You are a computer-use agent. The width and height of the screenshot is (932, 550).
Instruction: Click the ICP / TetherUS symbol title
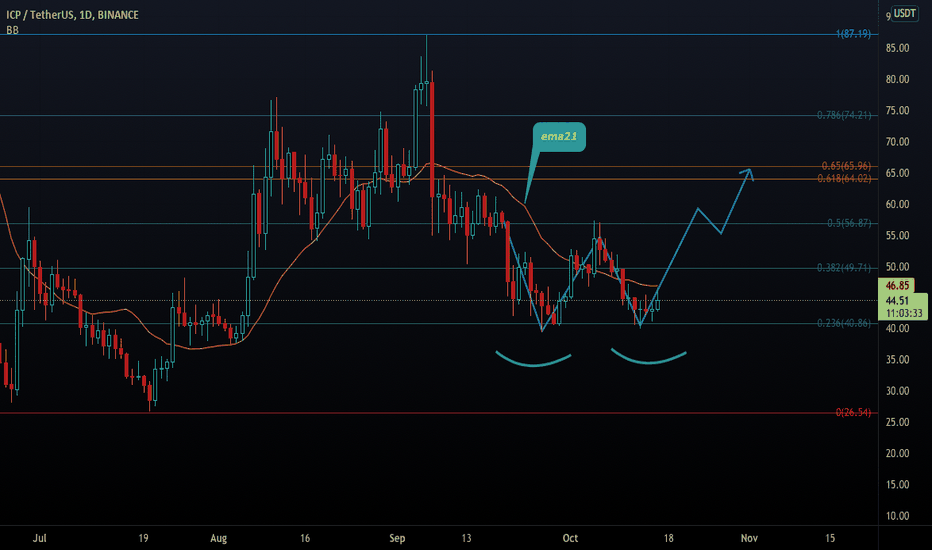click(72, 15)
